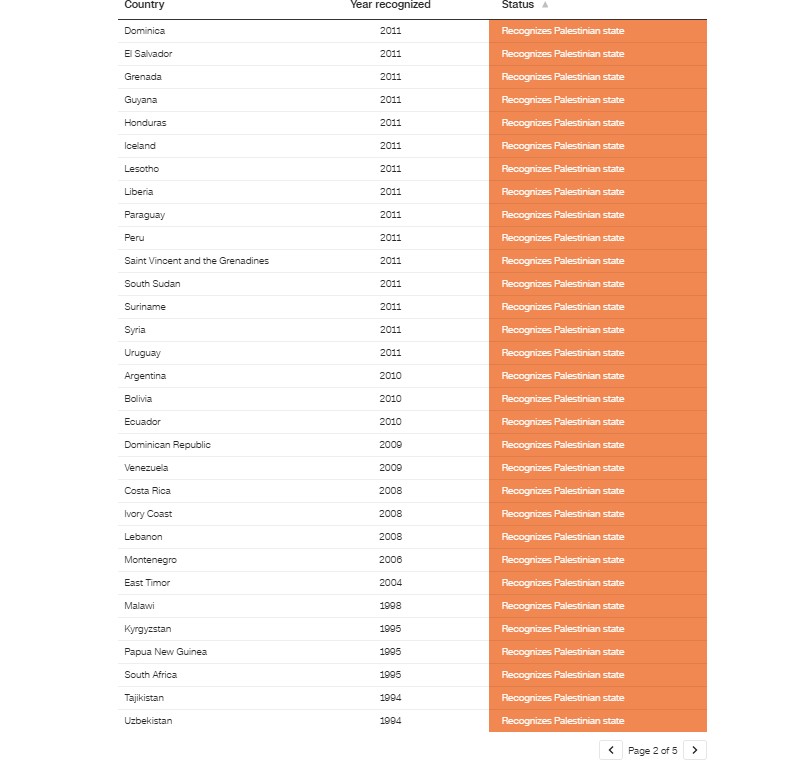The height and width of the screenshot is (772, 801).
Task: Click Montenegro's 2006 year cell
Action: 390,560
